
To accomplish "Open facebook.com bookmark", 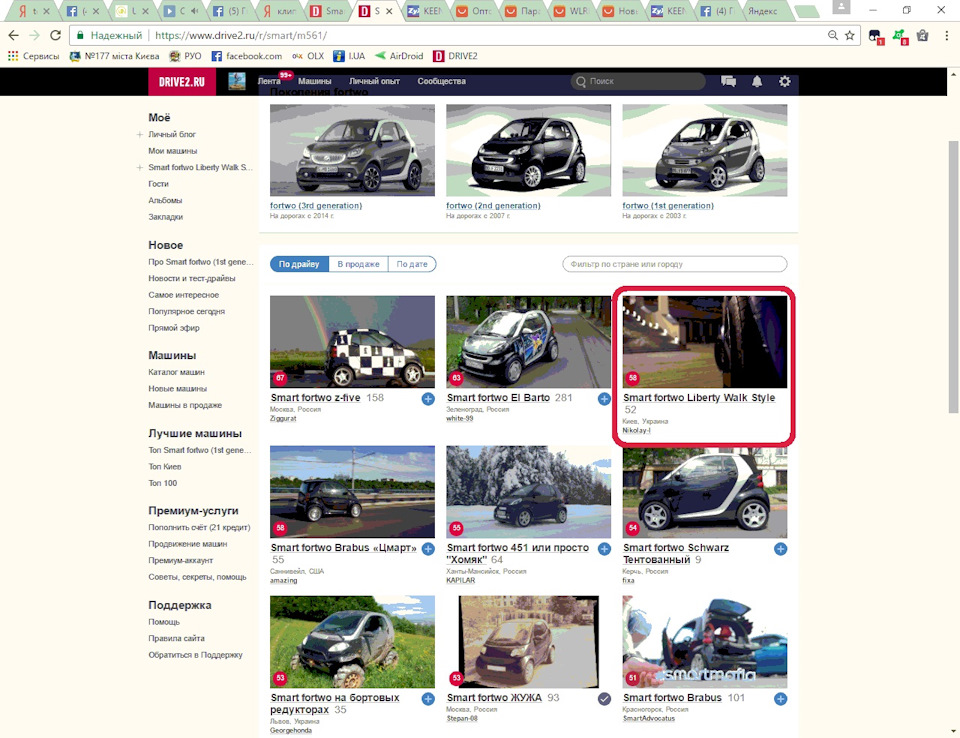I will pos(247,56).
